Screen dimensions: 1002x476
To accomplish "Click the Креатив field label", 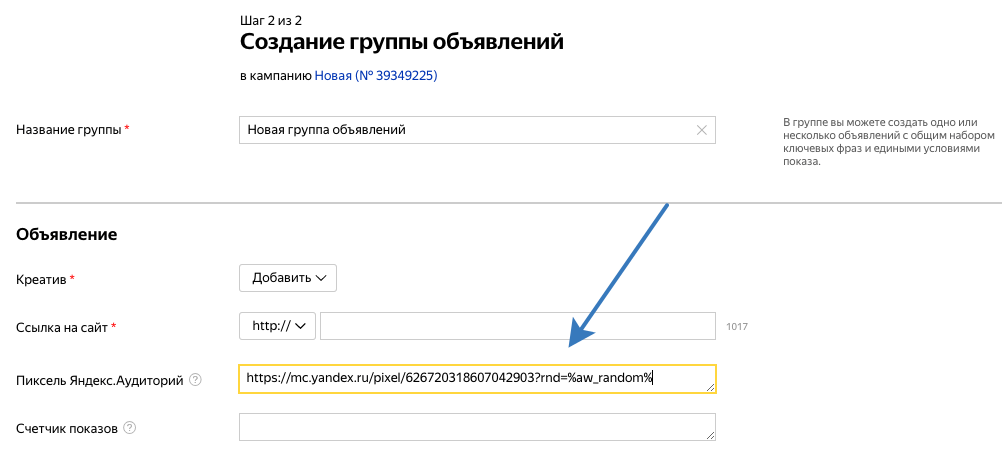I will coord(41,280).
